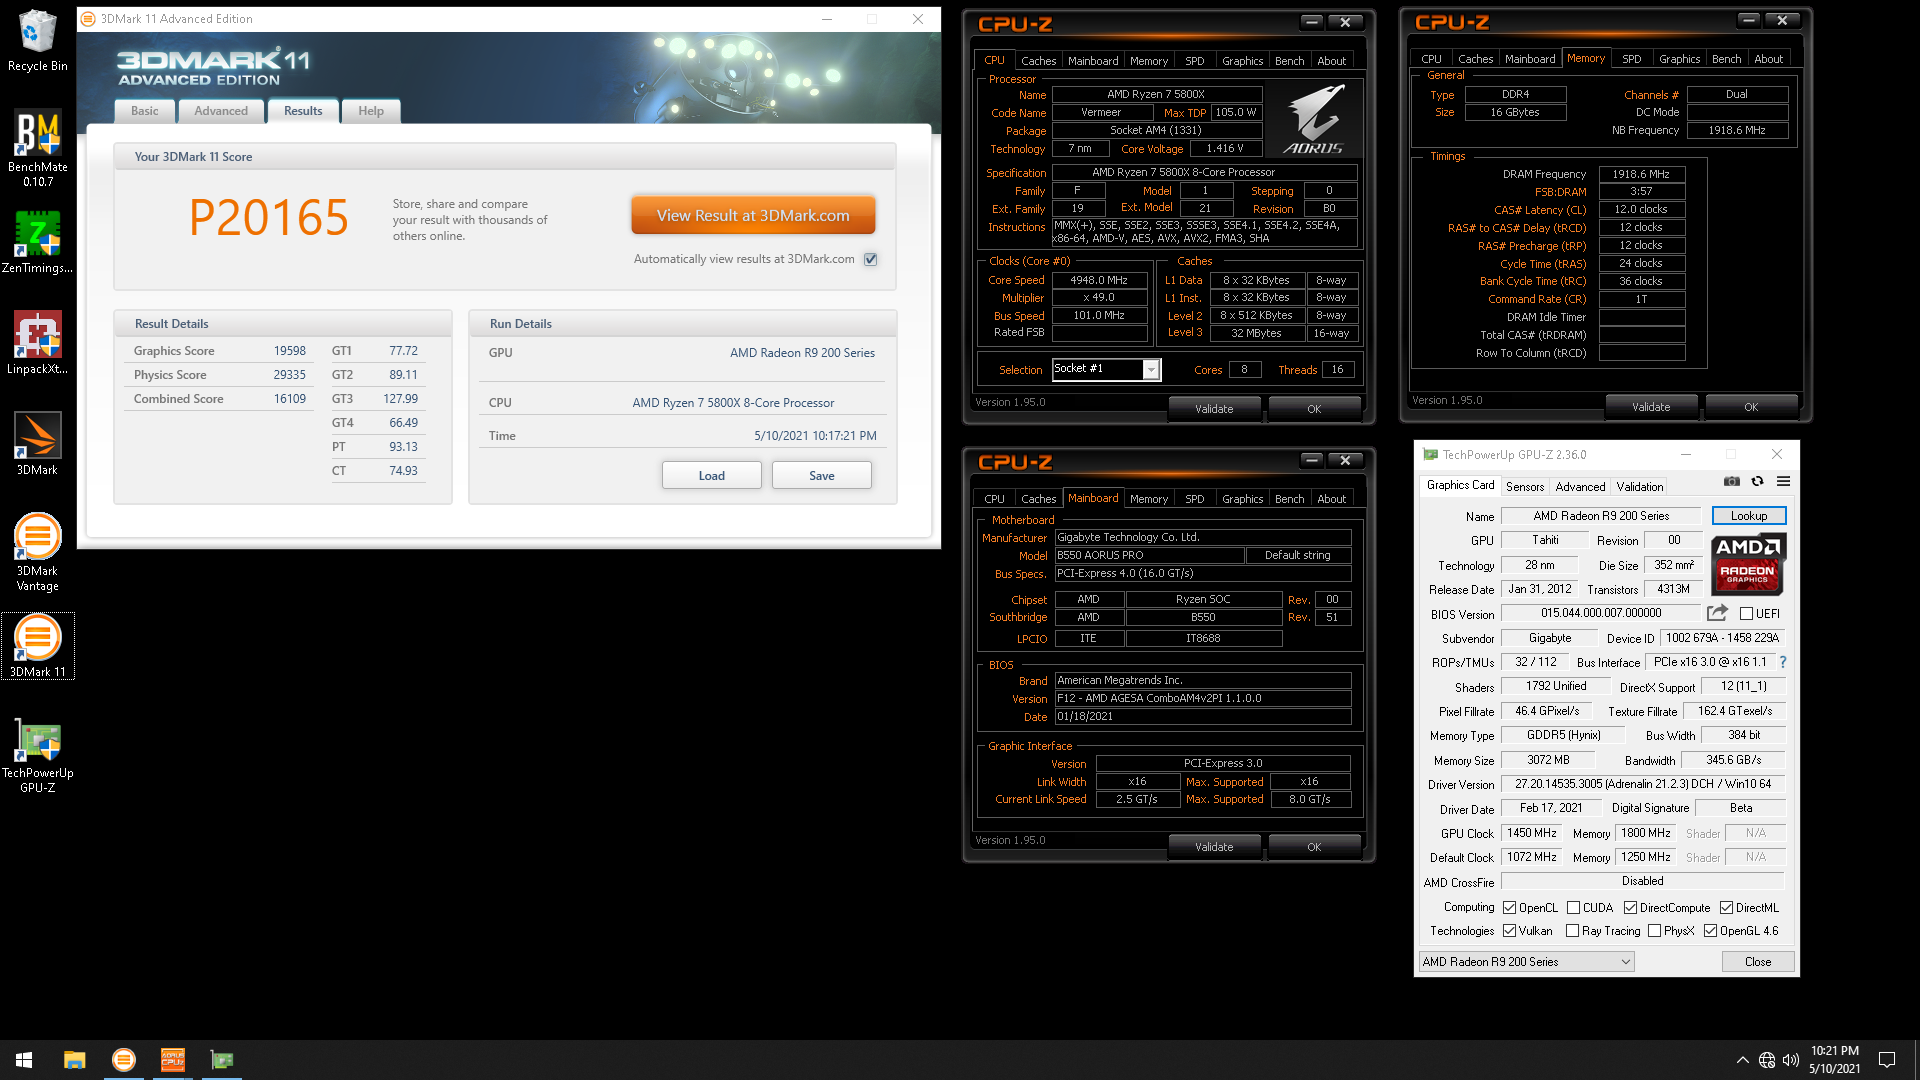Open GPU-Z hamburger menu icon
The image size is (1920, 1080).
[1783, 481]
